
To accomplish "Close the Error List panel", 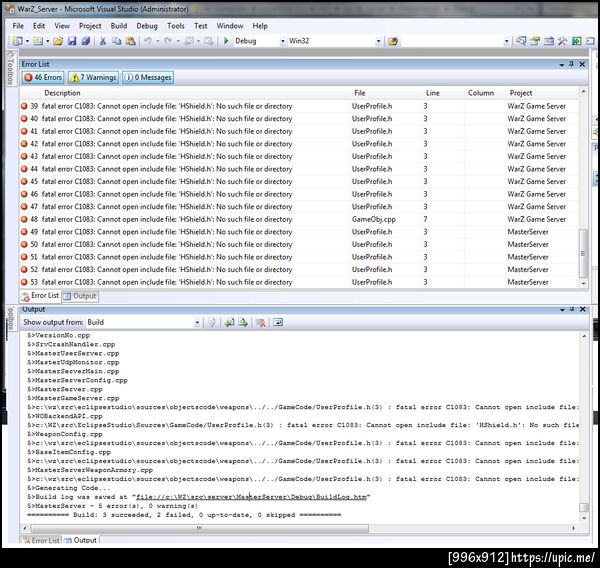I will click(x=582, y=64).
